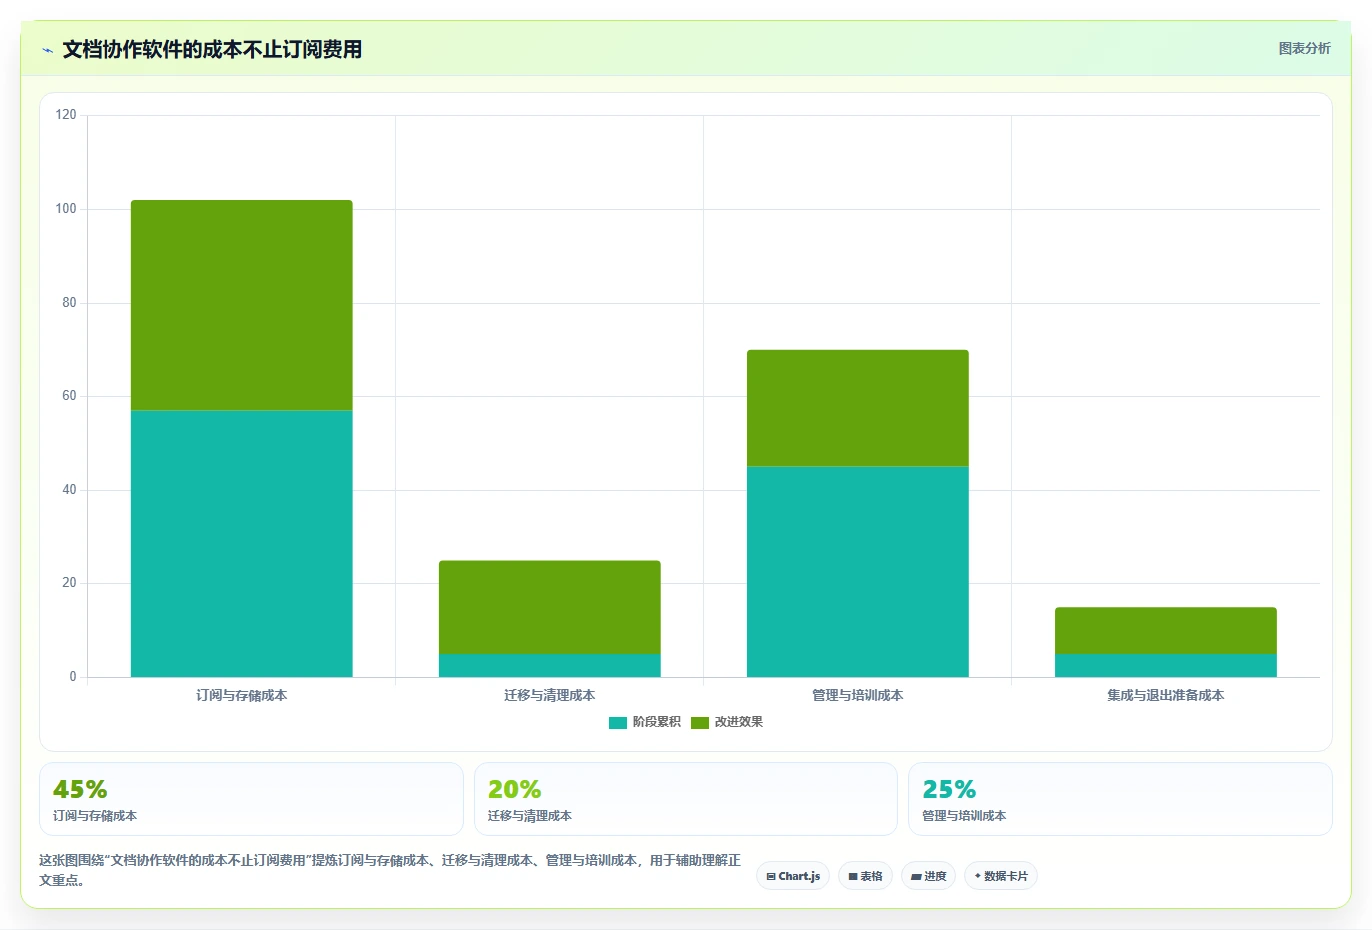Select the teal bar segment for 迁移与清理成本
The image size is (1372, 930).
(550, 665)
